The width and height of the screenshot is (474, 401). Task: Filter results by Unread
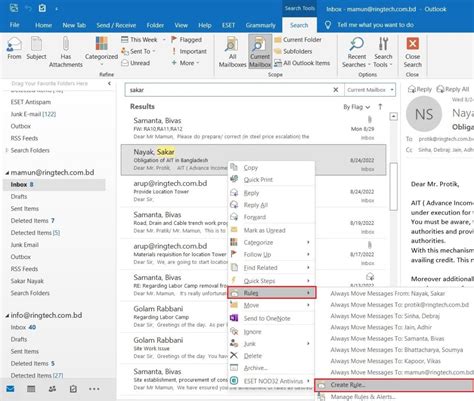[x=135, y=63]
